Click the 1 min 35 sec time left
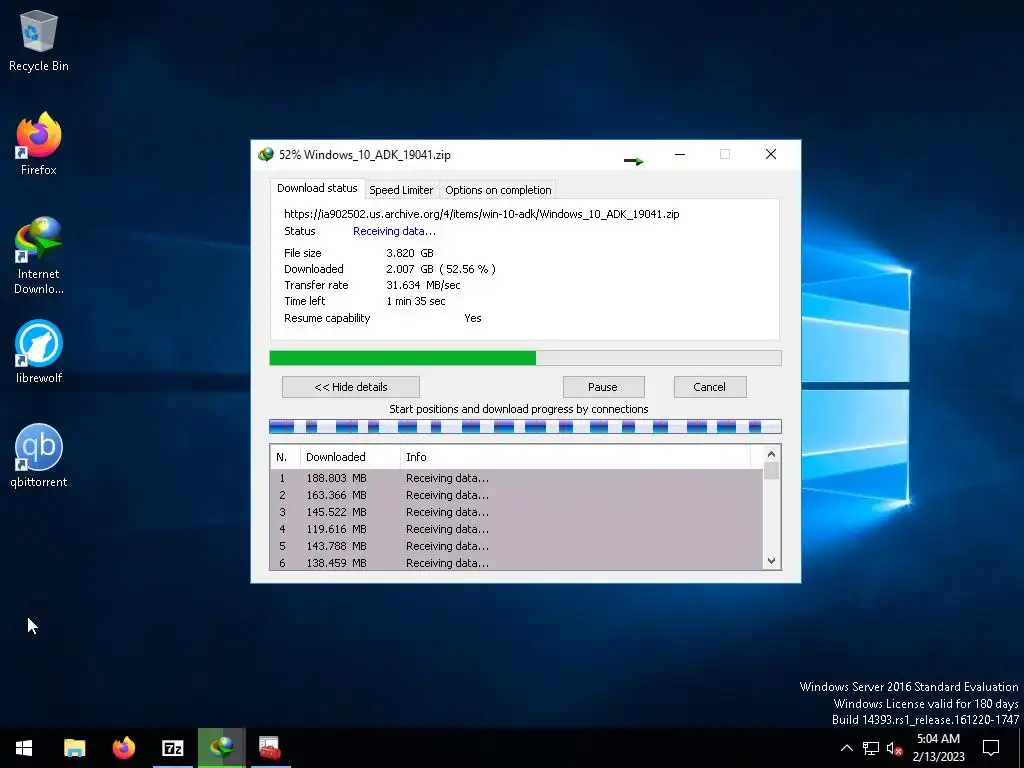This screenshot has width=1024, height=768. [415, 301]
